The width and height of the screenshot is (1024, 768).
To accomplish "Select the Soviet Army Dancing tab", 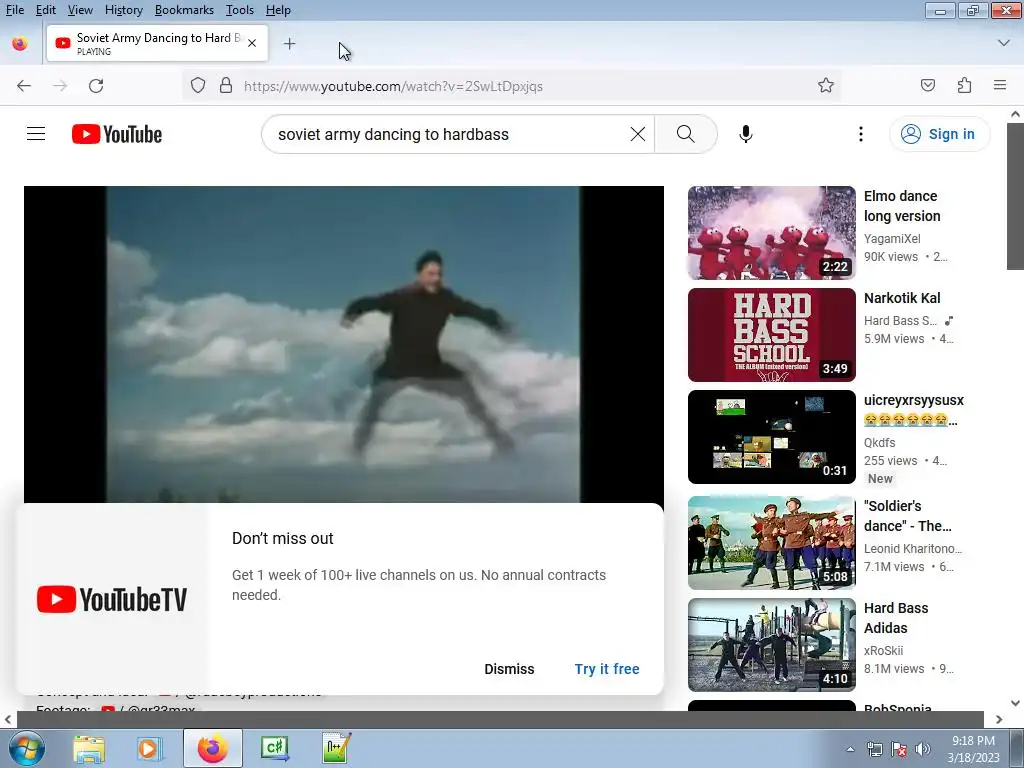I will tap(157, 43).
